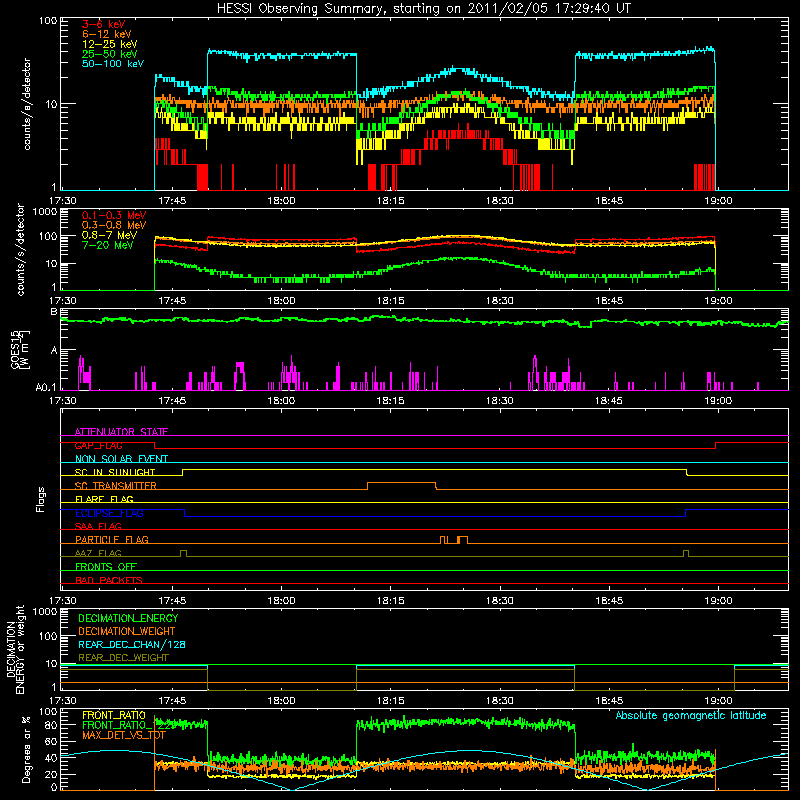Viewport: 800px width, 800px height.
Task: Click the counts/s/detector label of top panel
Action: [x=27, y=104]
